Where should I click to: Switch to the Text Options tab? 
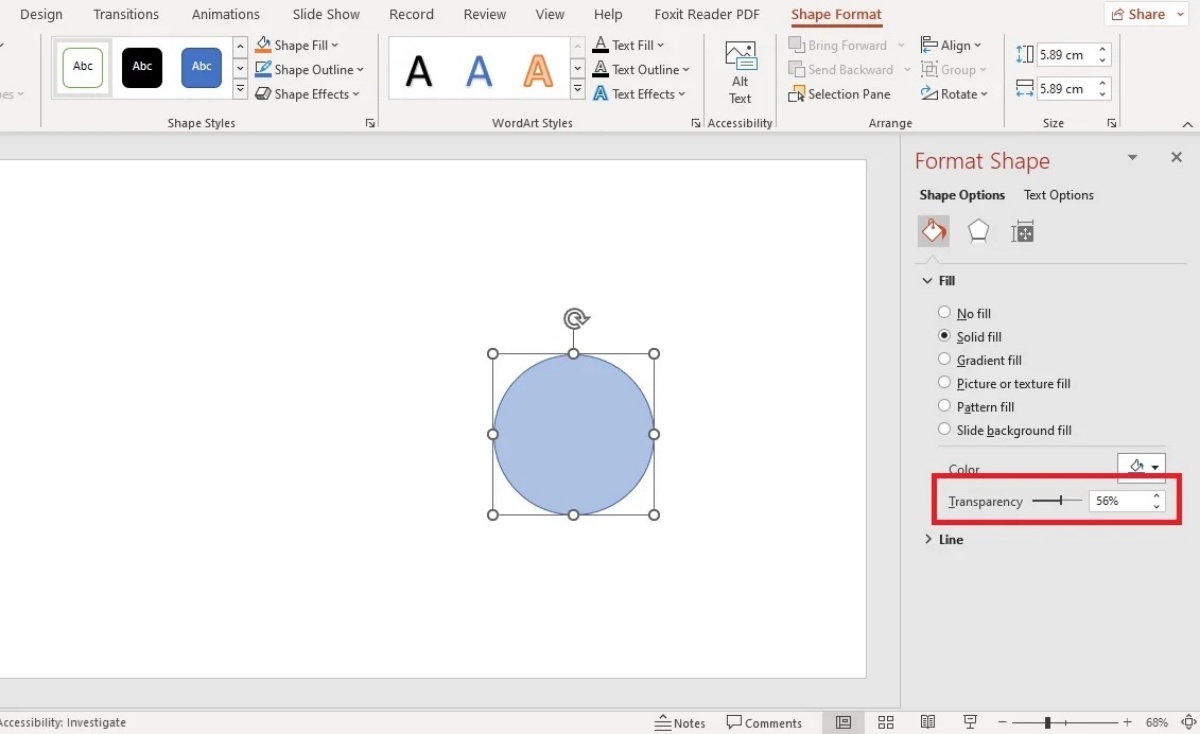(1058, 195)
